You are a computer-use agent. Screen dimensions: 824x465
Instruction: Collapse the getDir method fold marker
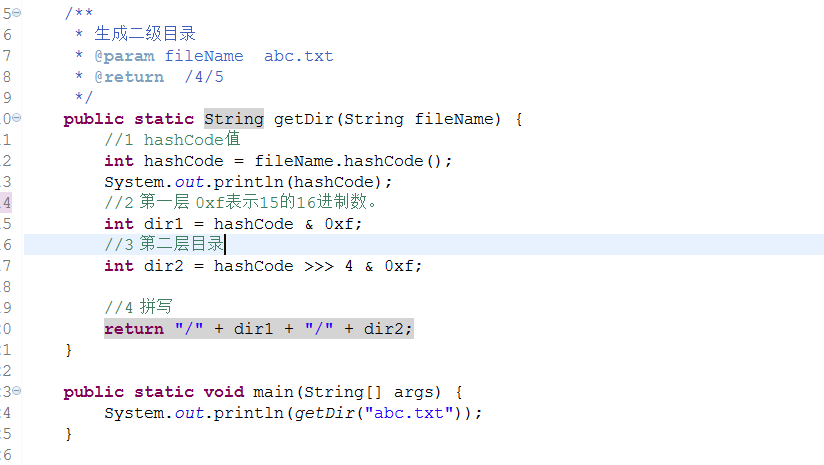coord(16,118)
